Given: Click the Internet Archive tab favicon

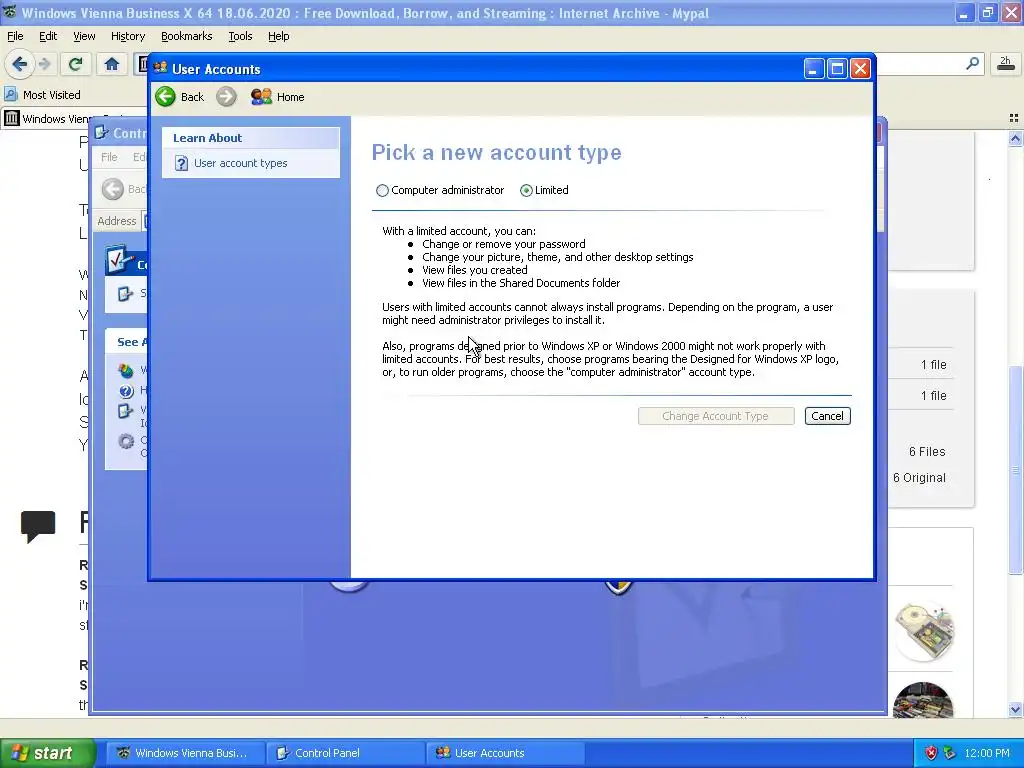Looking at the screenshot, I should [x=12, y=118].
